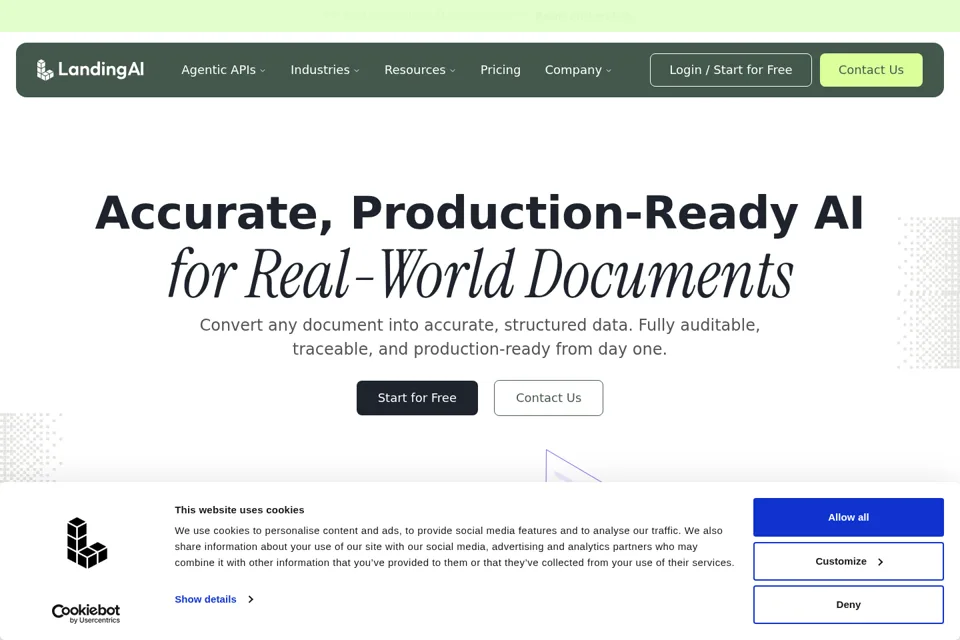Click the dark Start for Free button
The width and height of the screenshot is (960, 640).
pos(417,398)
